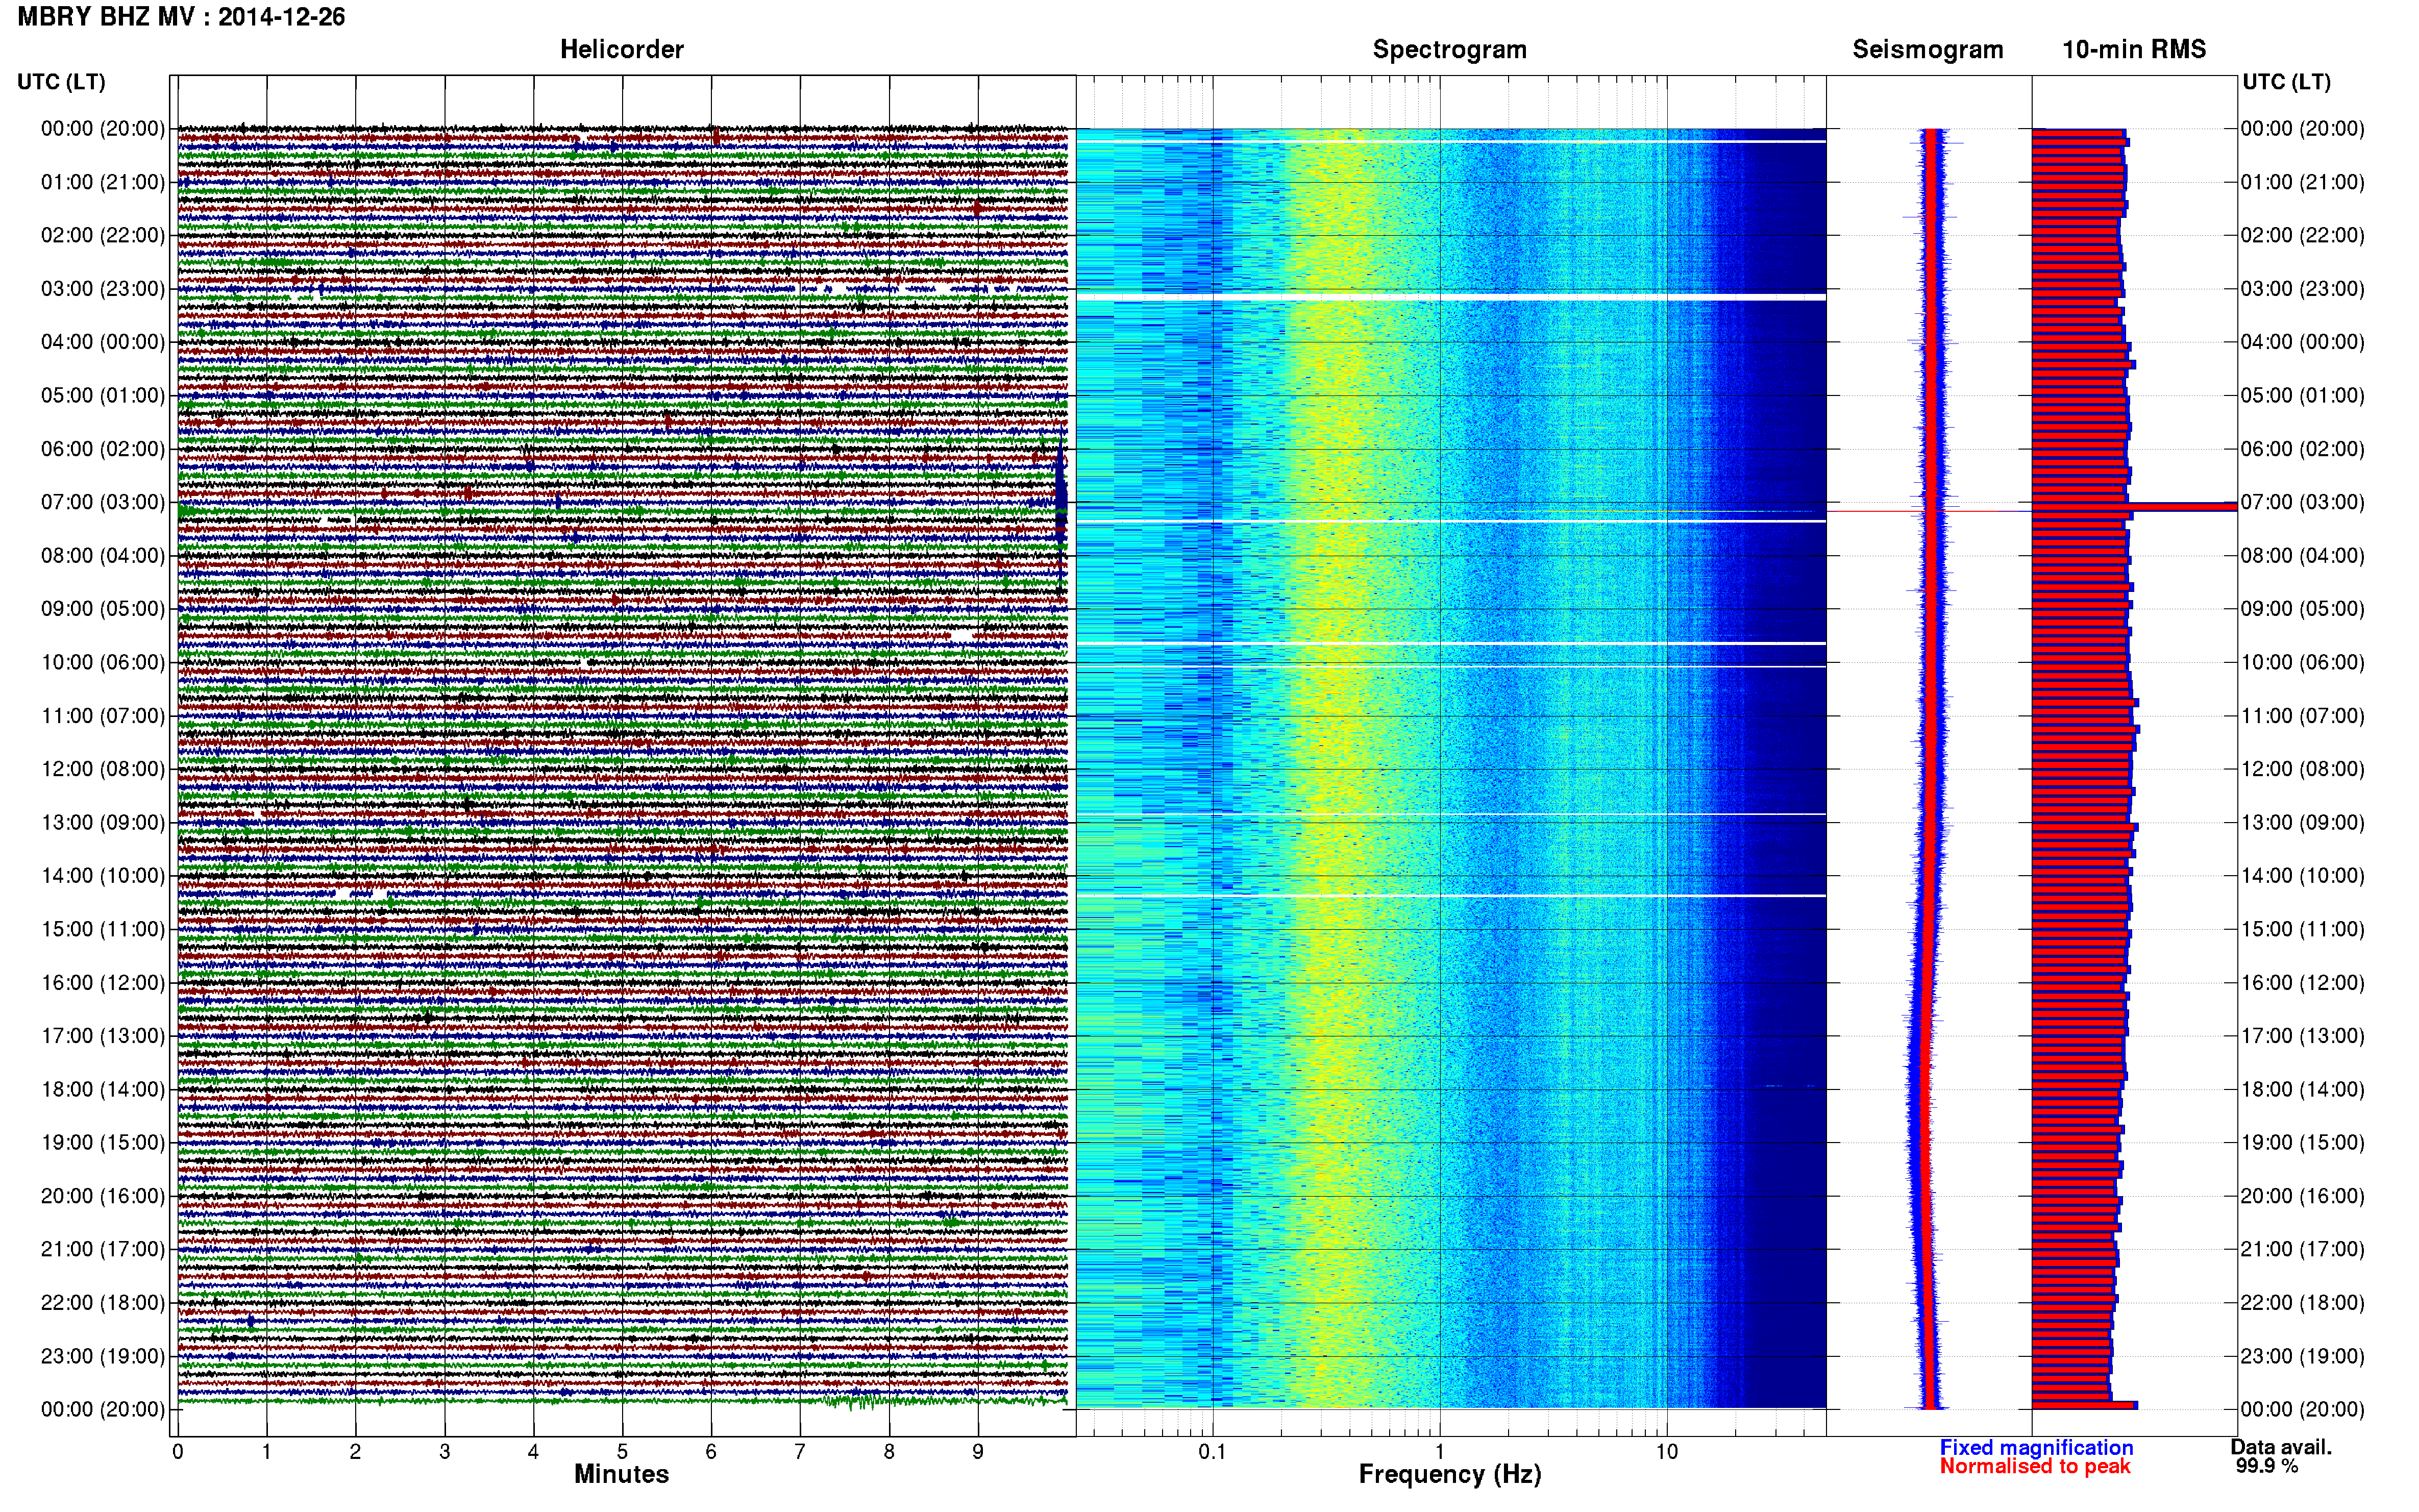Image resolution: width=2419 pixels, height=1512 pixels.
Task: Click "20:00 (16:00)" on the right time axis
Action: 2302,1196
